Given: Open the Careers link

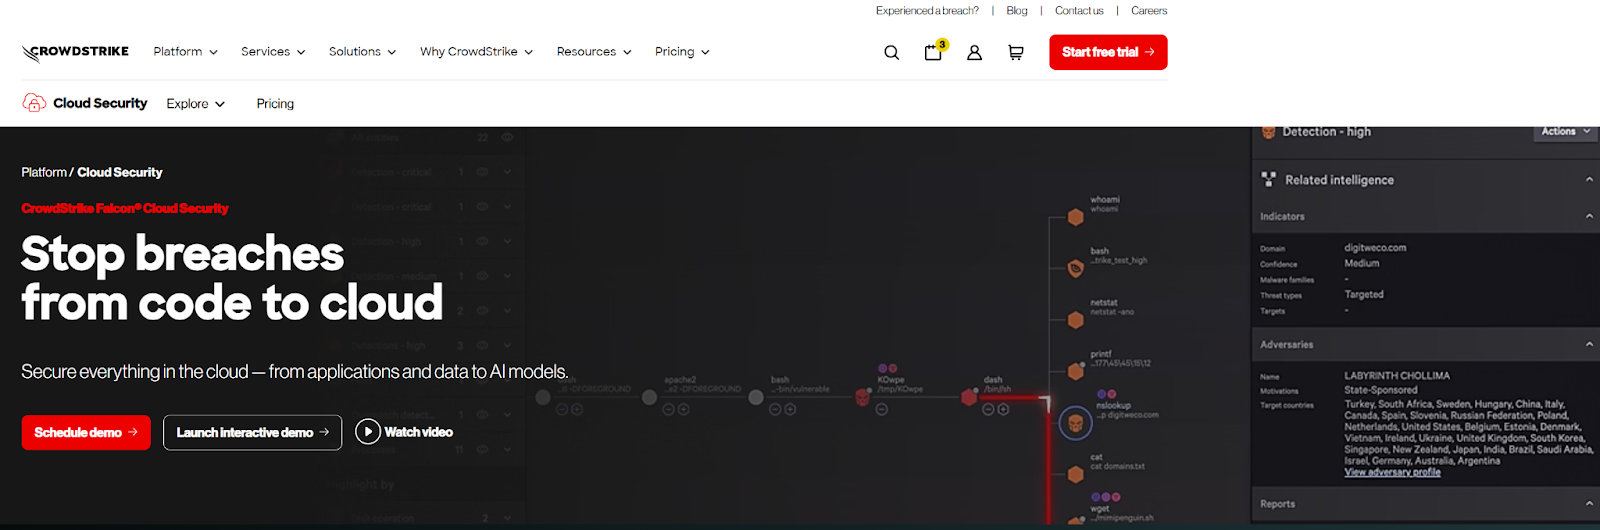Looking at the screenshot, I should click(x=1149, y=11).
